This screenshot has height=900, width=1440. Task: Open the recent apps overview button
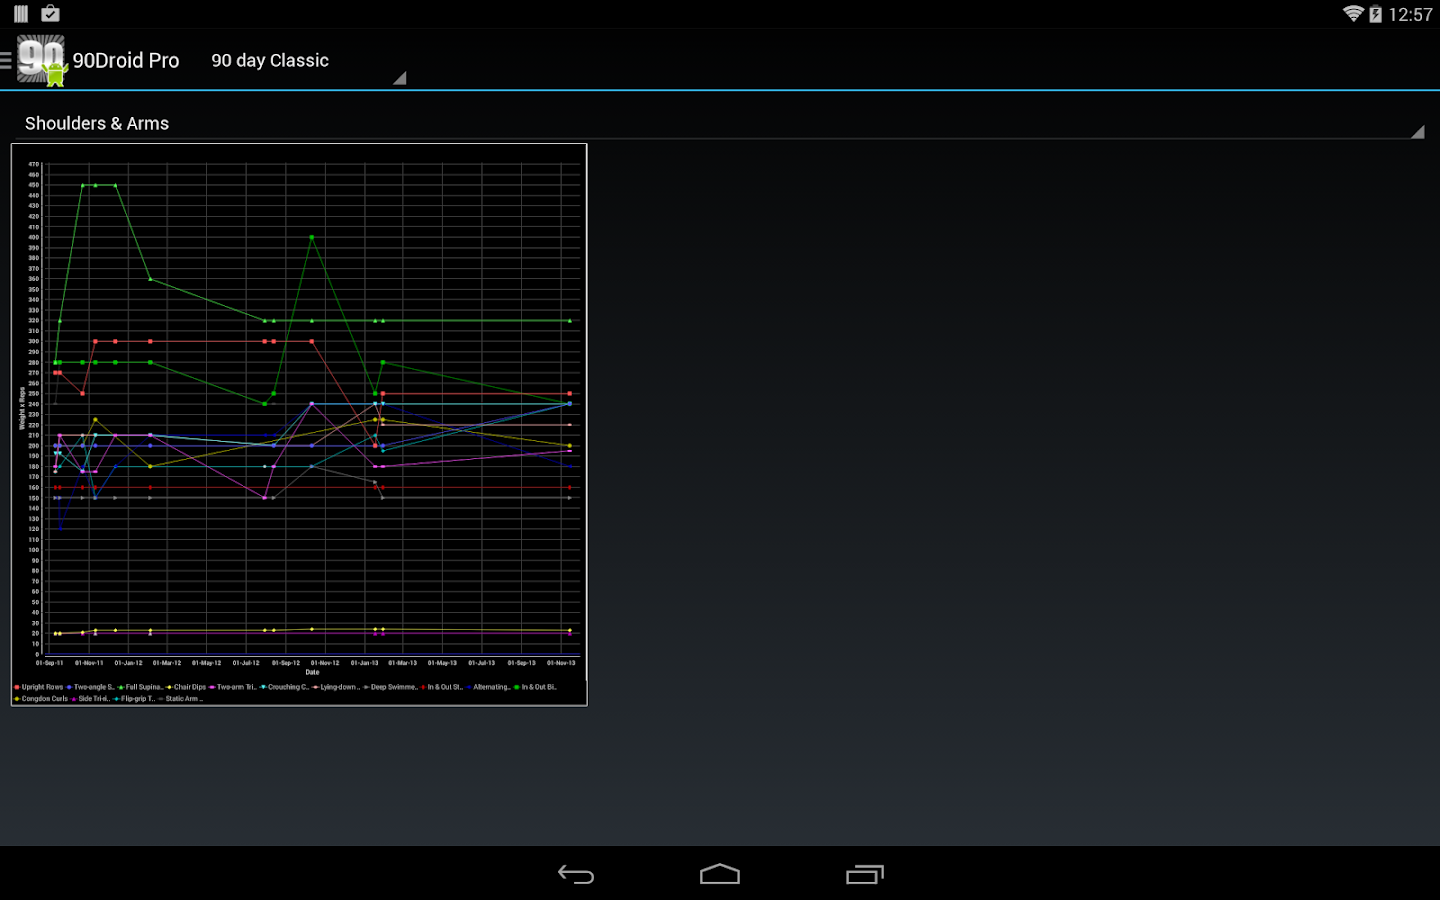coord(865,874)
